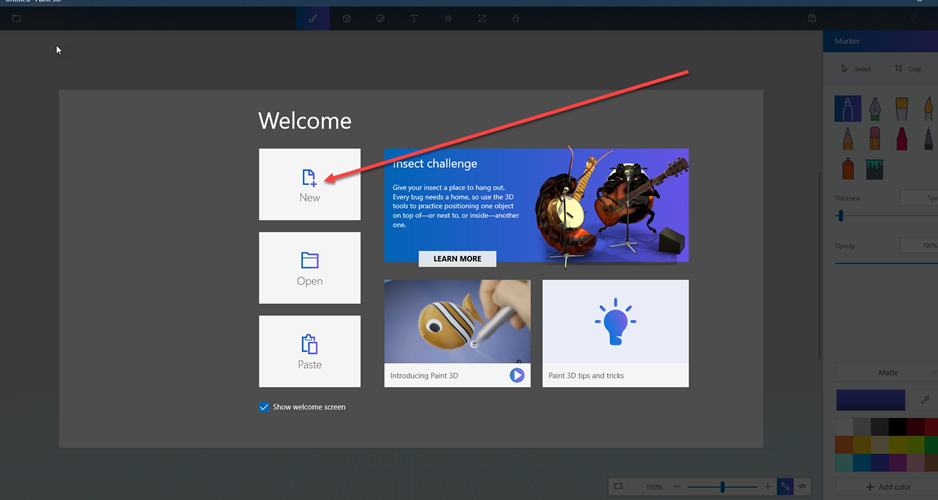Select the Fill bucket tool
The height and width of the screenshot is (500, 938).
pyautogui.click(x=875, y=169)
